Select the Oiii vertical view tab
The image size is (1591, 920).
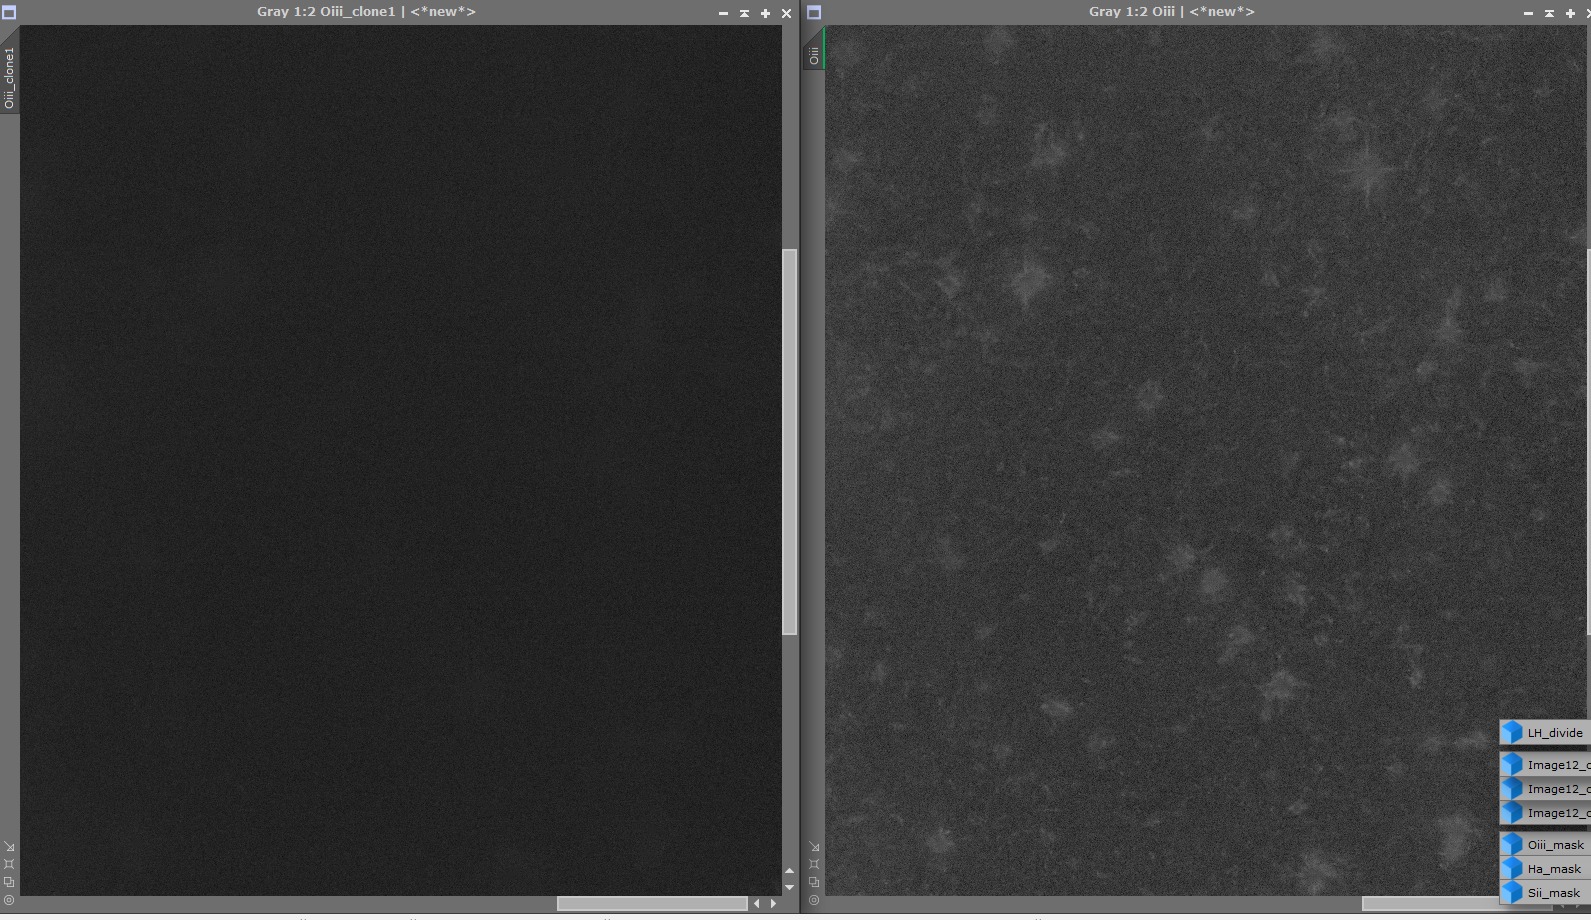tap(814, 55)
